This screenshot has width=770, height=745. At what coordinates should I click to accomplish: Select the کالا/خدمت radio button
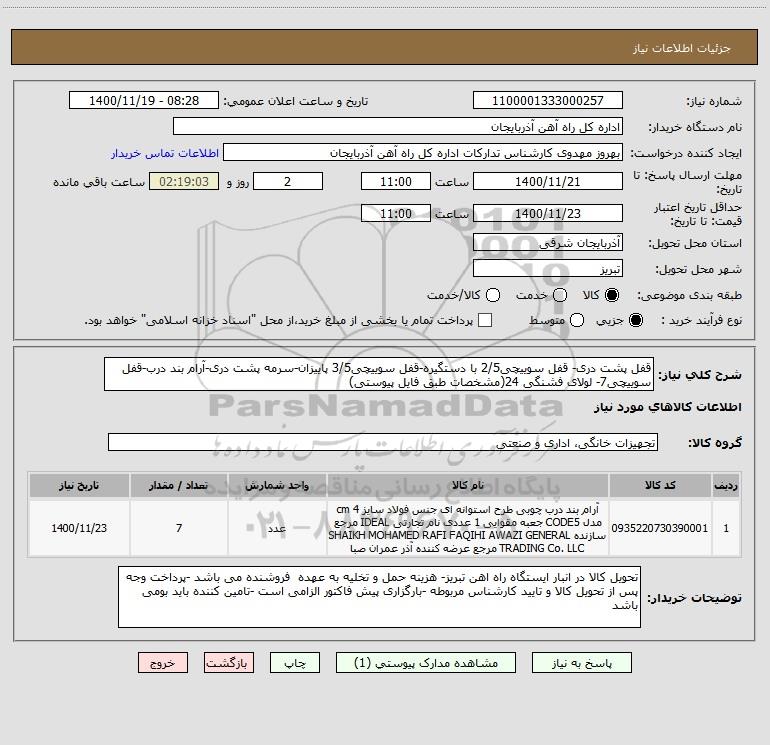click(x=493, y=295)
